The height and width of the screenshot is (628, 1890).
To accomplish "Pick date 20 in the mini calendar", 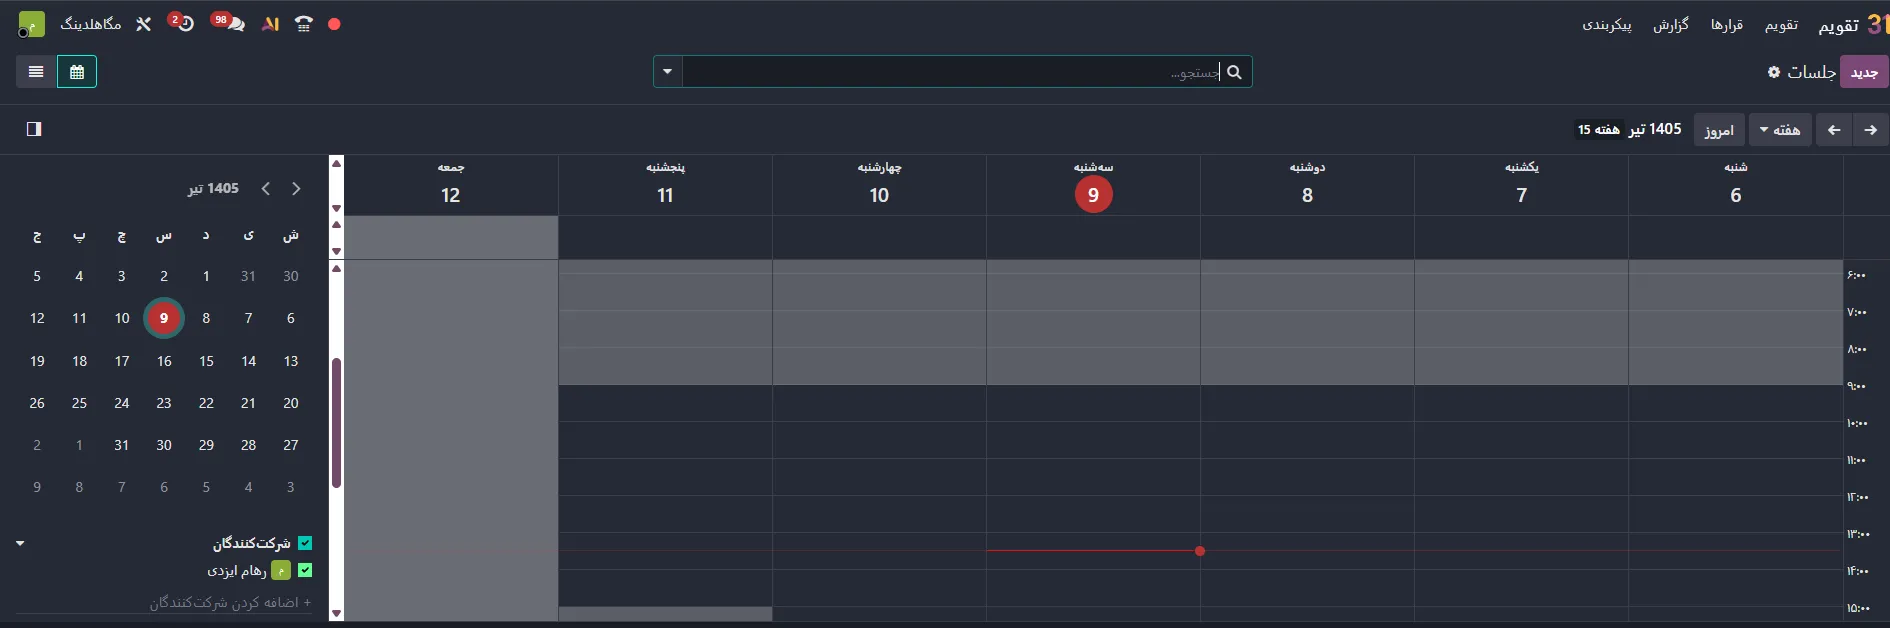I will pos(291,403).
